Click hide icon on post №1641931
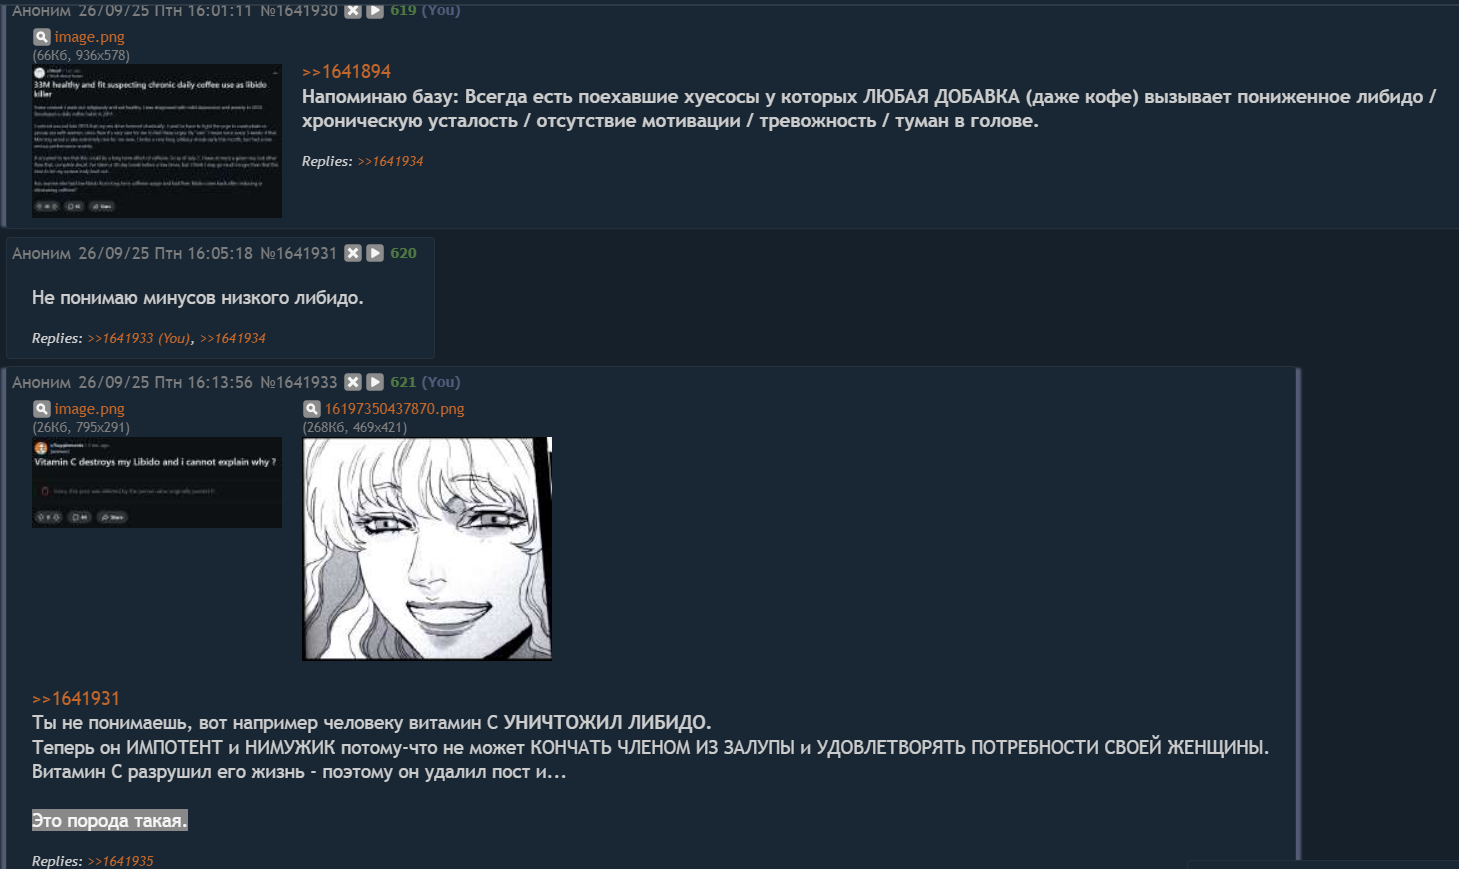Screen dimensions: 1459x869 coord(353,253)
